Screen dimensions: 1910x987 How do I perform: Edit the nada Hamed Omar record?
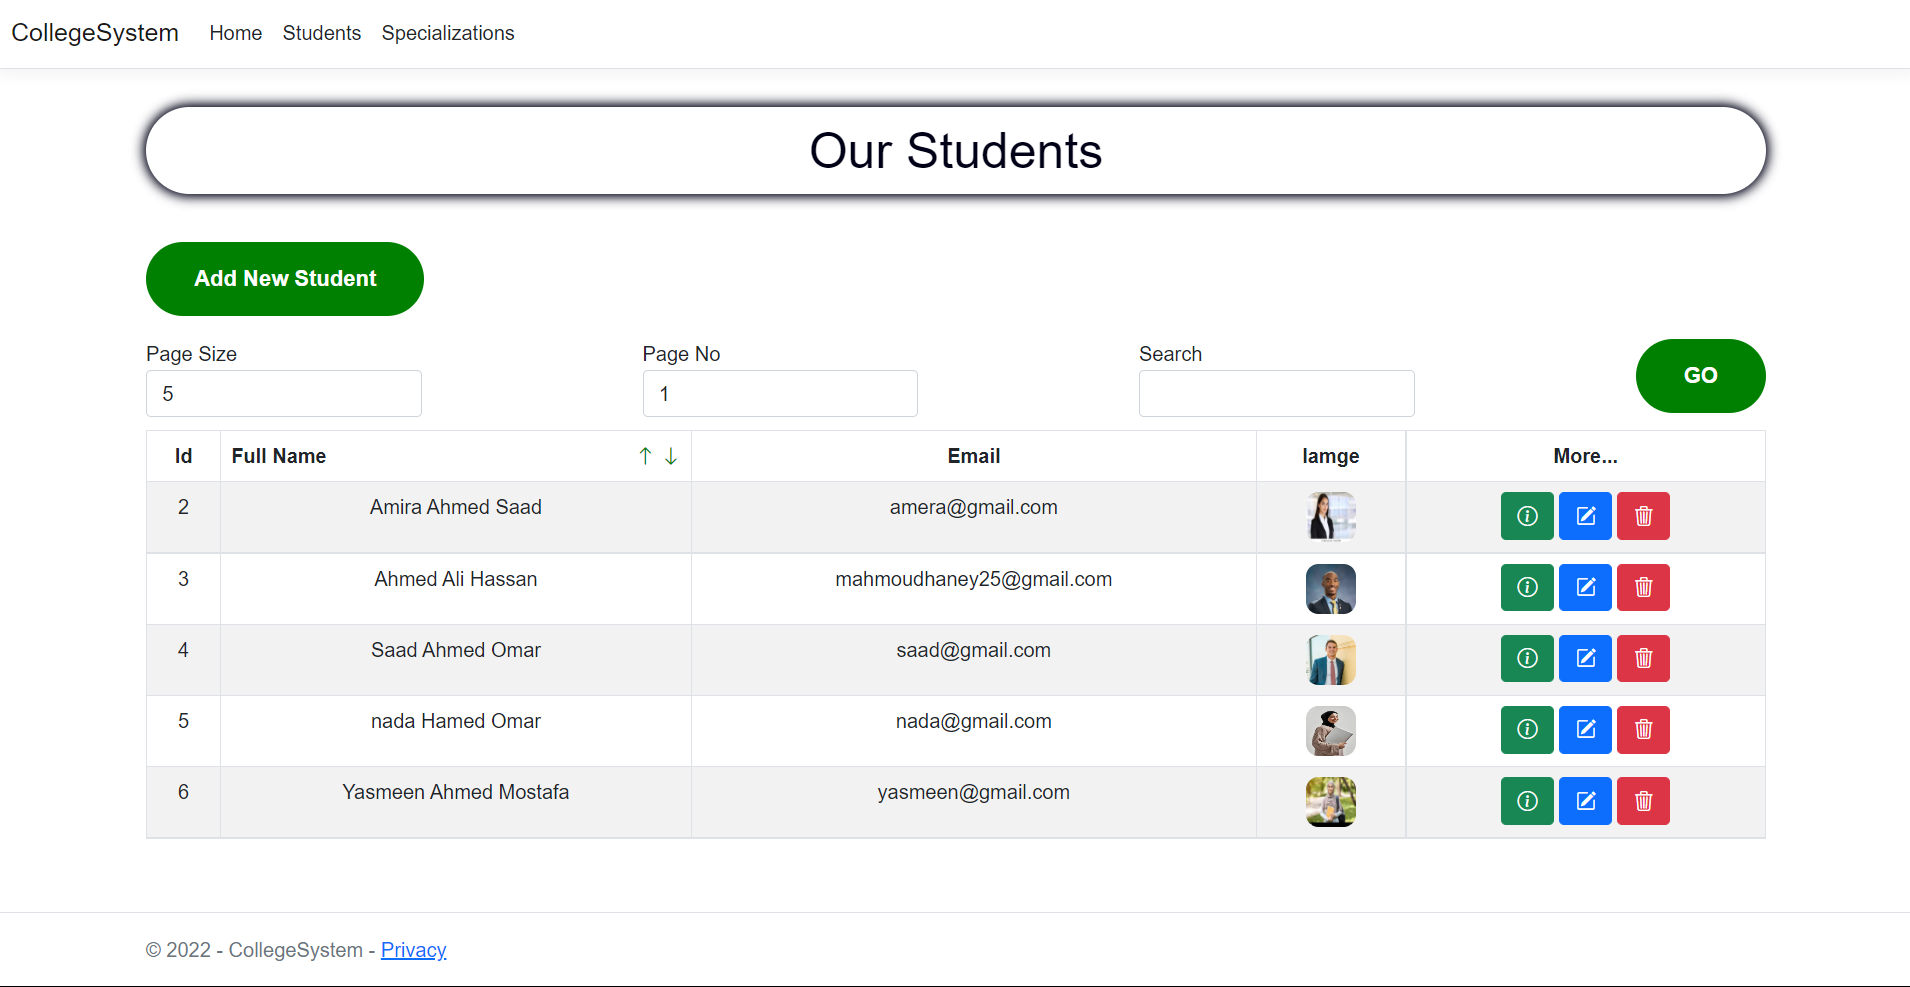coord(1585,729)
